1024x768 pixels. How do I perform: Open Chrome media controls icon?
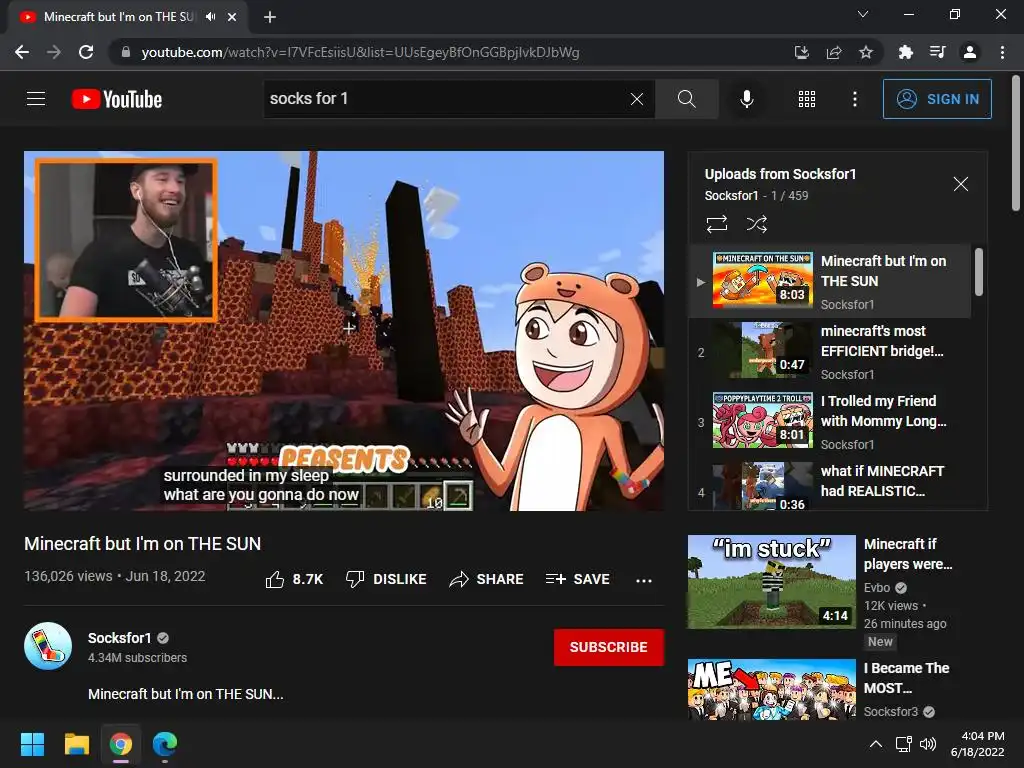coord(937,52)
